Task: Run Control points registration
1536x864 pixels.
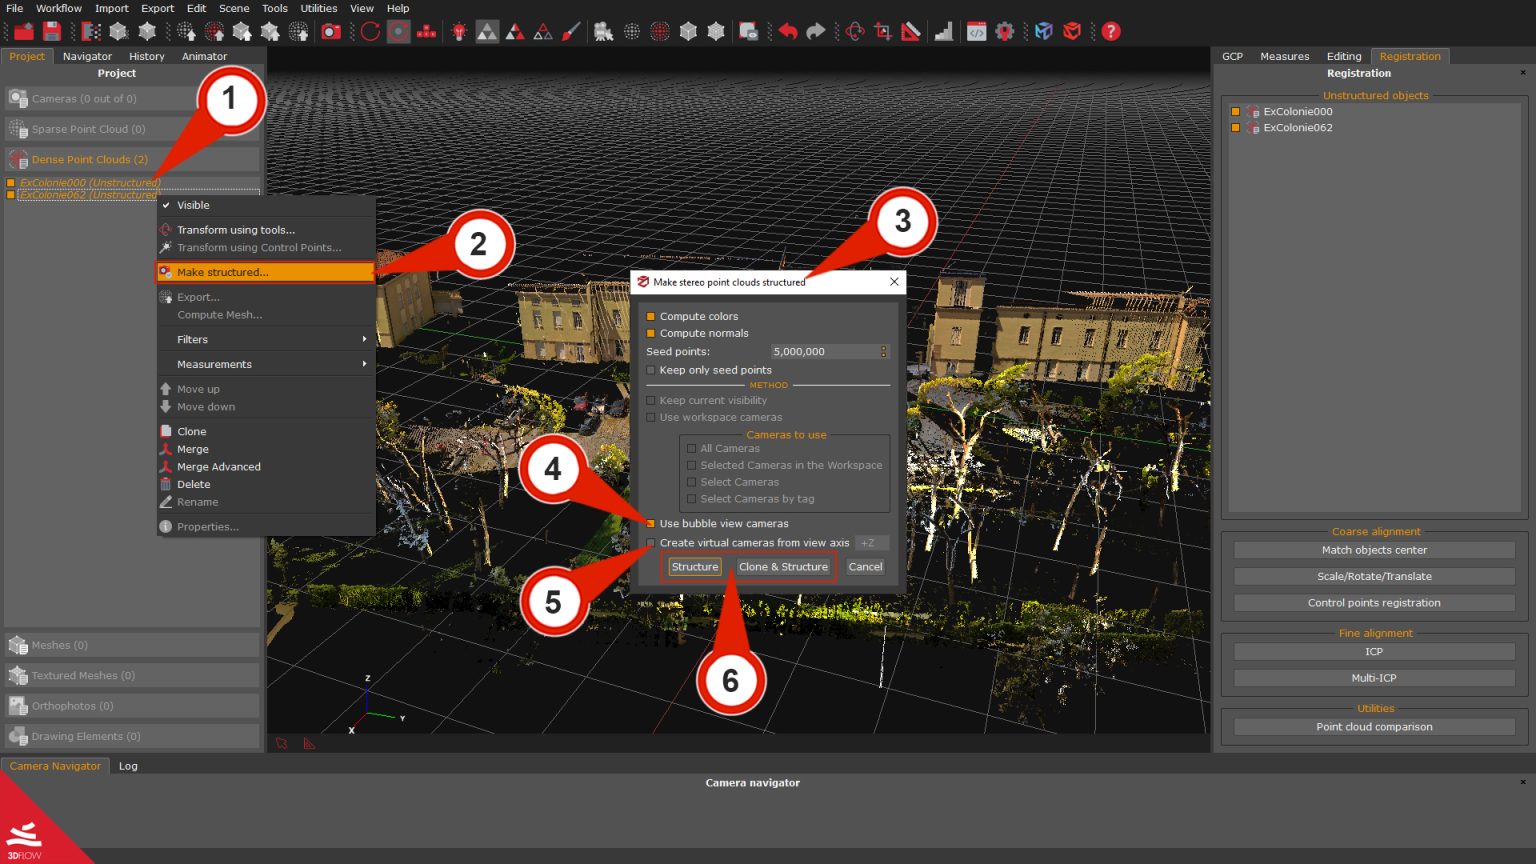Action: pos(1374,602)
